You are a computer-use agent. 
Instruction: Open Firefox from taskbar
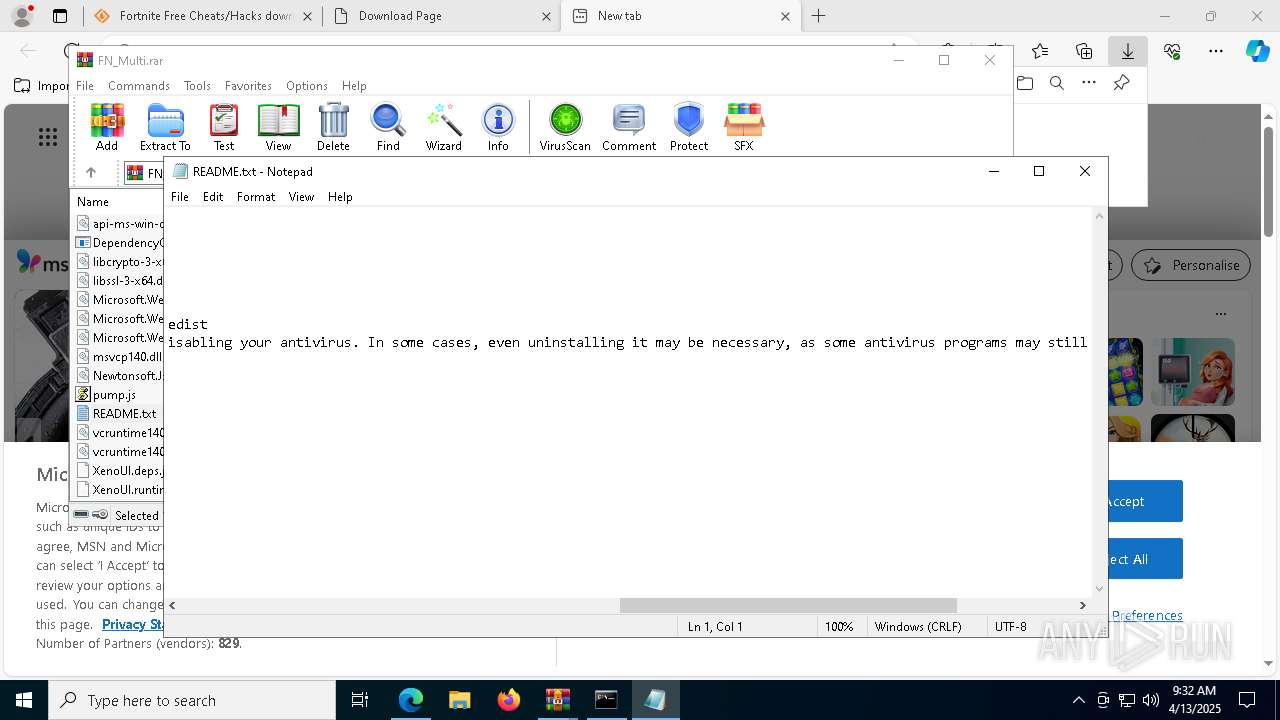click(508, 700)
